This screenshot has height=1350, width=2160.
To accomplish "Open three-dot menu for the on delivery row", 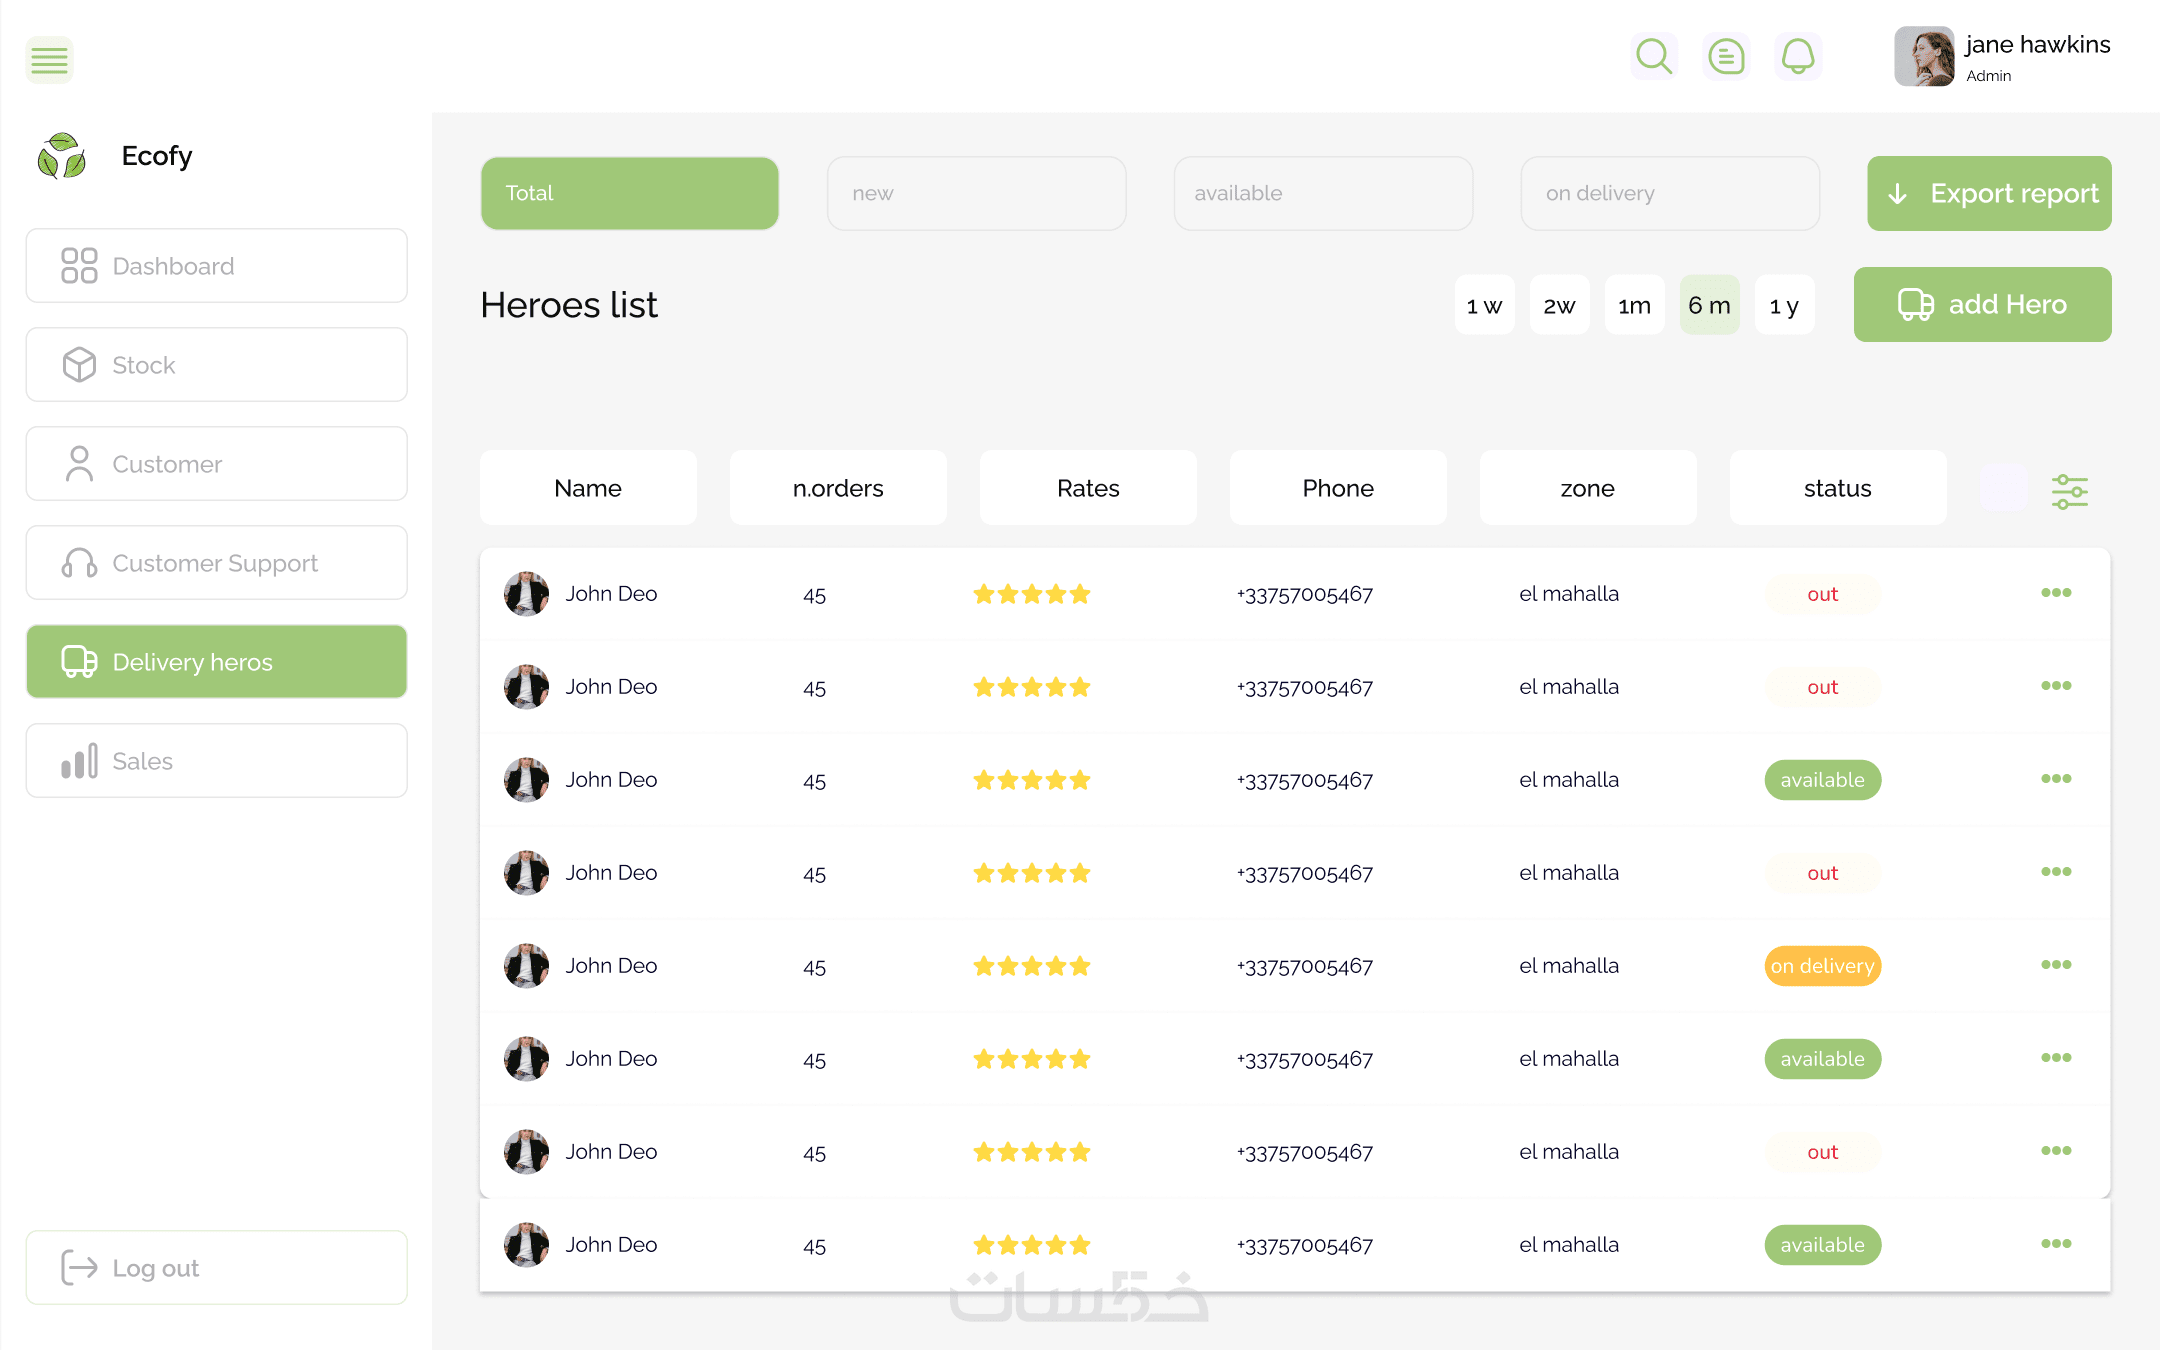I will [x=2056, y=965].
